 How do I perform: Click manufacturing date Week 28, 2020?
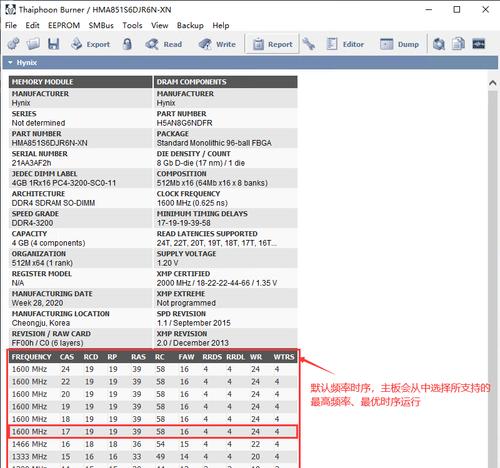click(x=37, y=303)
